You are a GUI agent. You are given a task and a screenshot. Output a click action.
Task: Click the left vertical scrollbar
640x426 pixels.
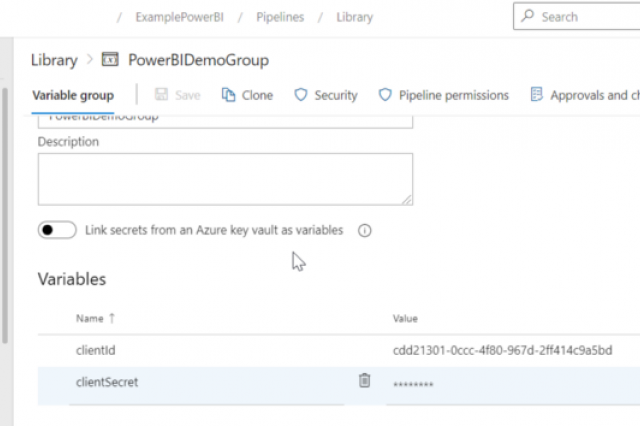5,215
